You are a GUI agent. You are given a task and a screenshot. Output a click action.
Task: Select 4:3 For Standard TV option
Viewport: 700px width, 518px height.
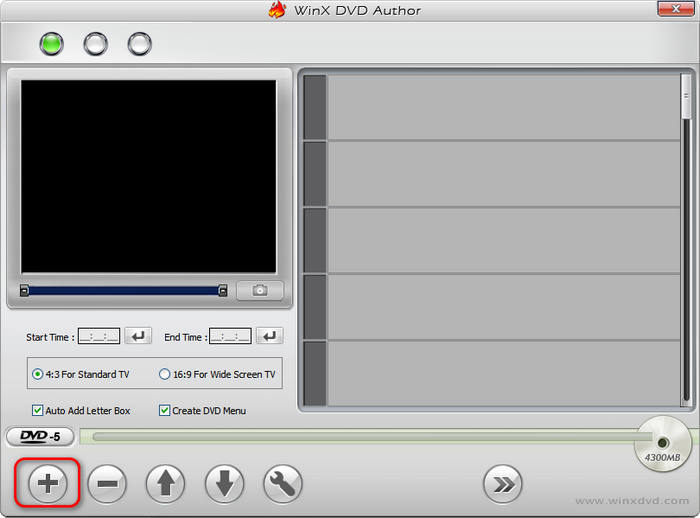(38, 374)
